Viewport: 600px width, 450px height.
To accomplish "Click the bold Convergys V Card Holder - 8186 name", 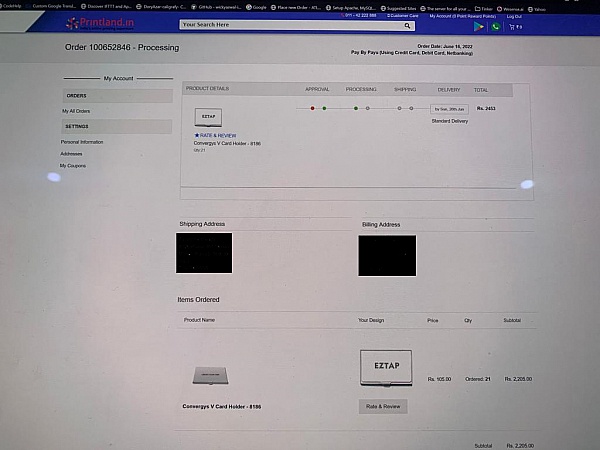I will [222, 406].
